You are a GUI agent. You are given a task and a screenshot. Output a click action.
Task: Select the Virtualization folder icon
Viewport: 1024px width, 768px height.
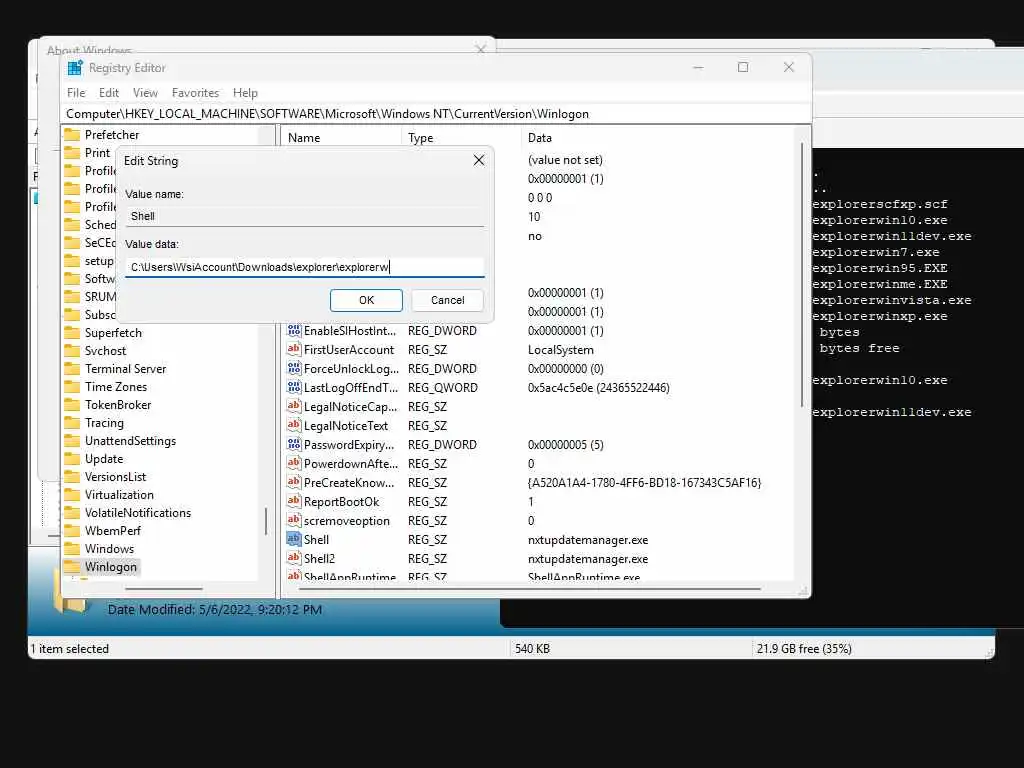click(72, 495)
